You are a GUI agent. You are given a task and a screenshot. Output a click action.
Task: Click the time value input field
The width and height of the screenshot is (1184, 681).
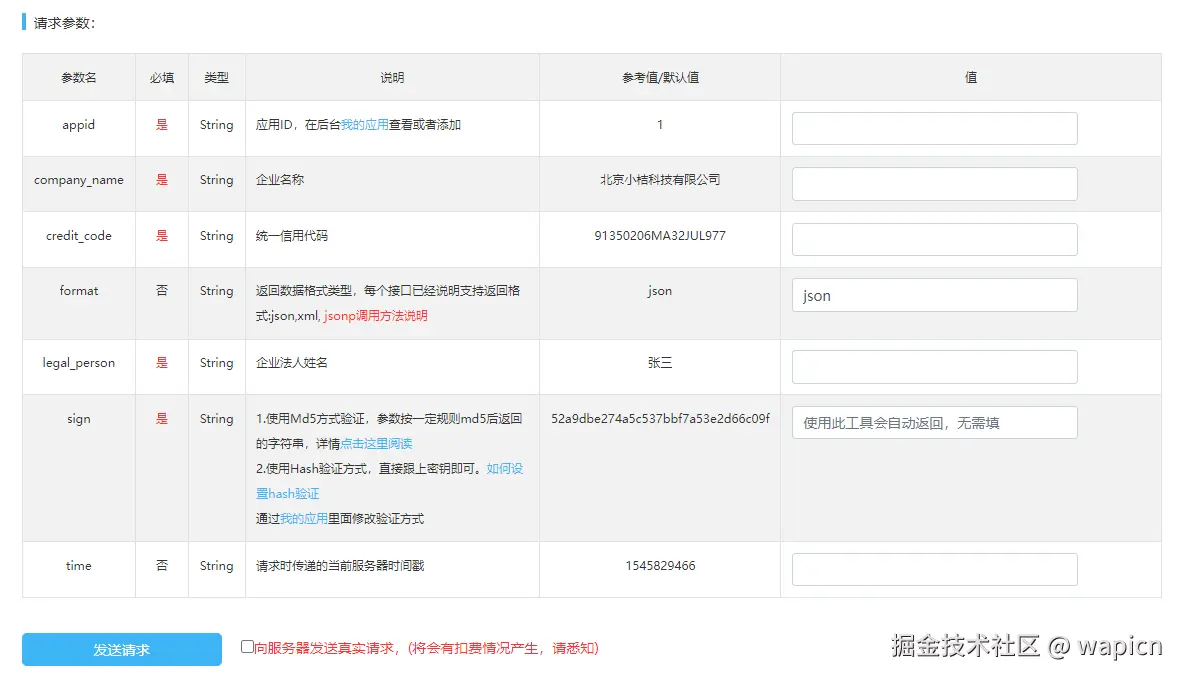coord(933,569)
